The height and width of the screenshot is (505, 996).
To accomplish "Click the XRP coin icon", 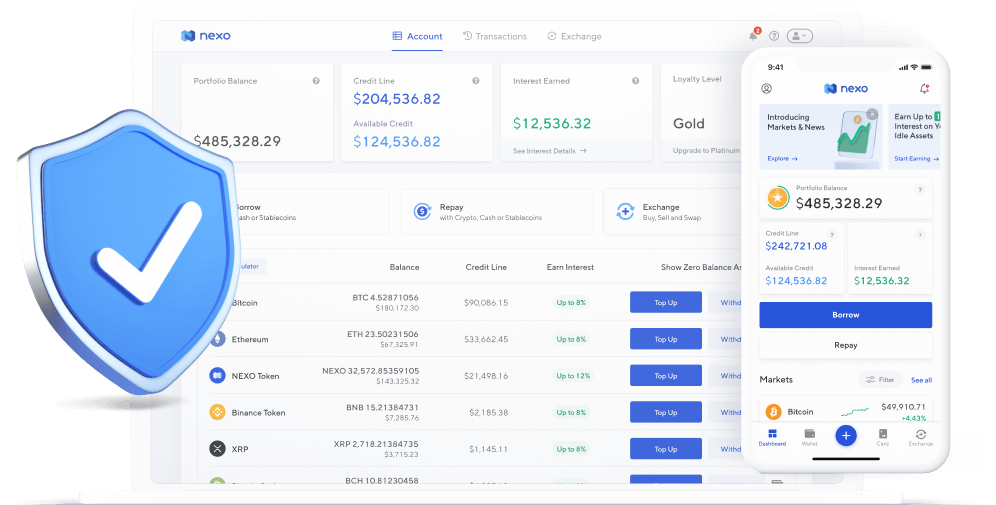I will click(x=217, y=449).
